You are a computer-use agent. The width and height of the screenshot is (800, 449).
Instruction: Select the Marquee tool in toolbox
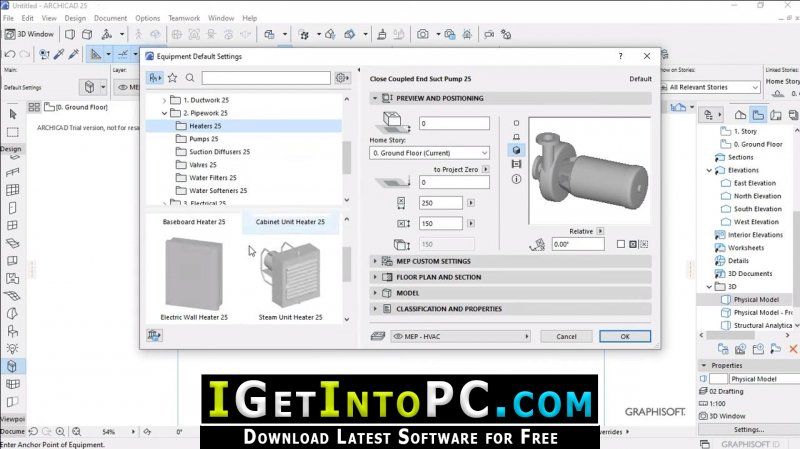pyautogui.click(x=13, y=133)
